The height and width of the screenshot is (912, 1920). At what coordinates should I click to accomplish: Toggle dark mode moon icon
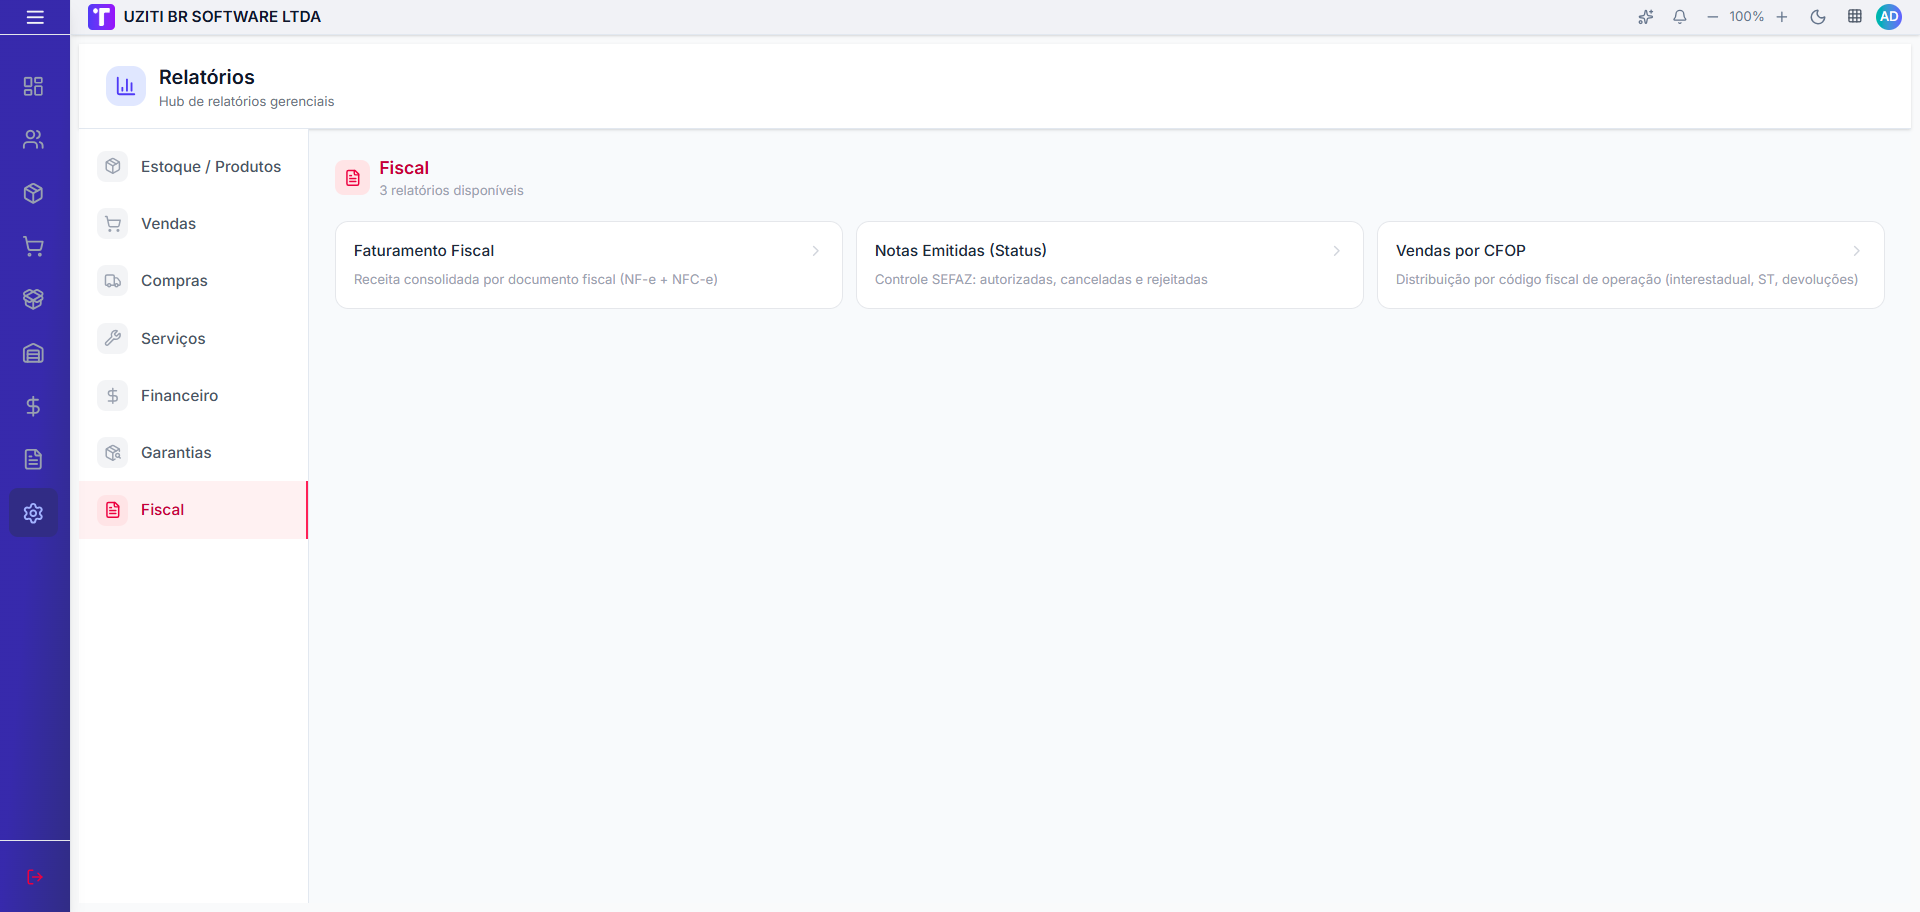click(x=1818, y=17)
